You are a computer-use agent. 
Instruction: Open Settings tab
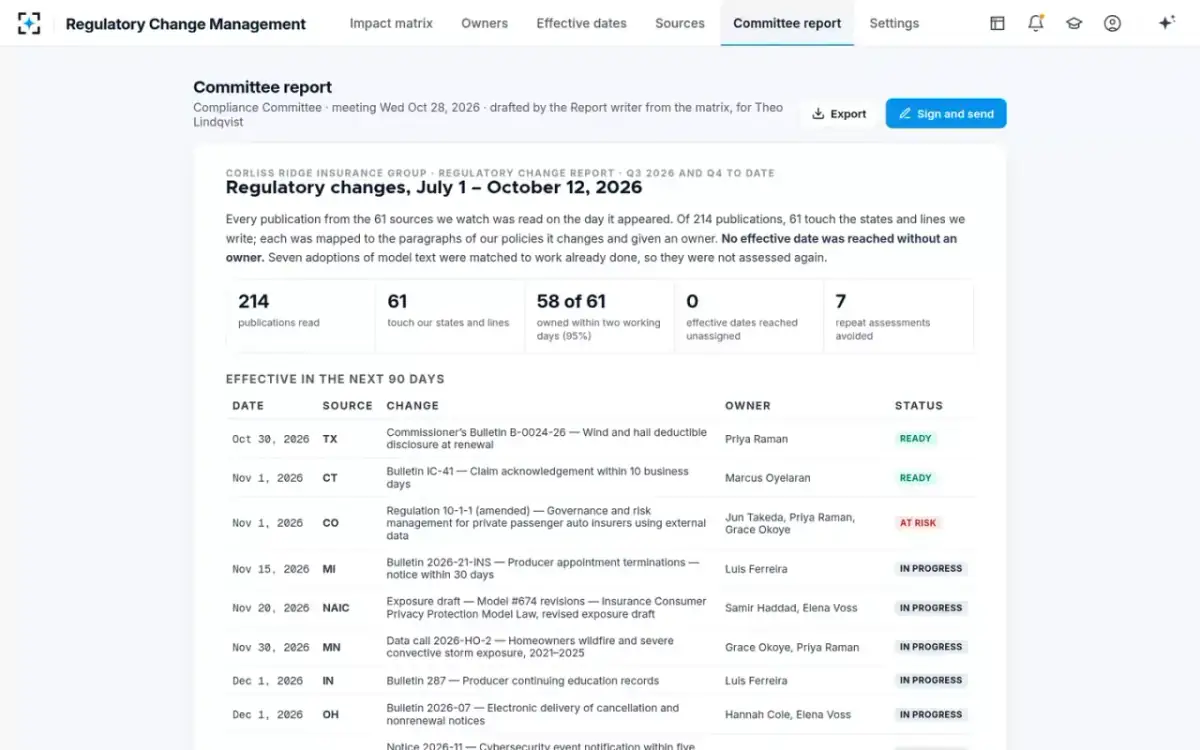click(894, 23)
